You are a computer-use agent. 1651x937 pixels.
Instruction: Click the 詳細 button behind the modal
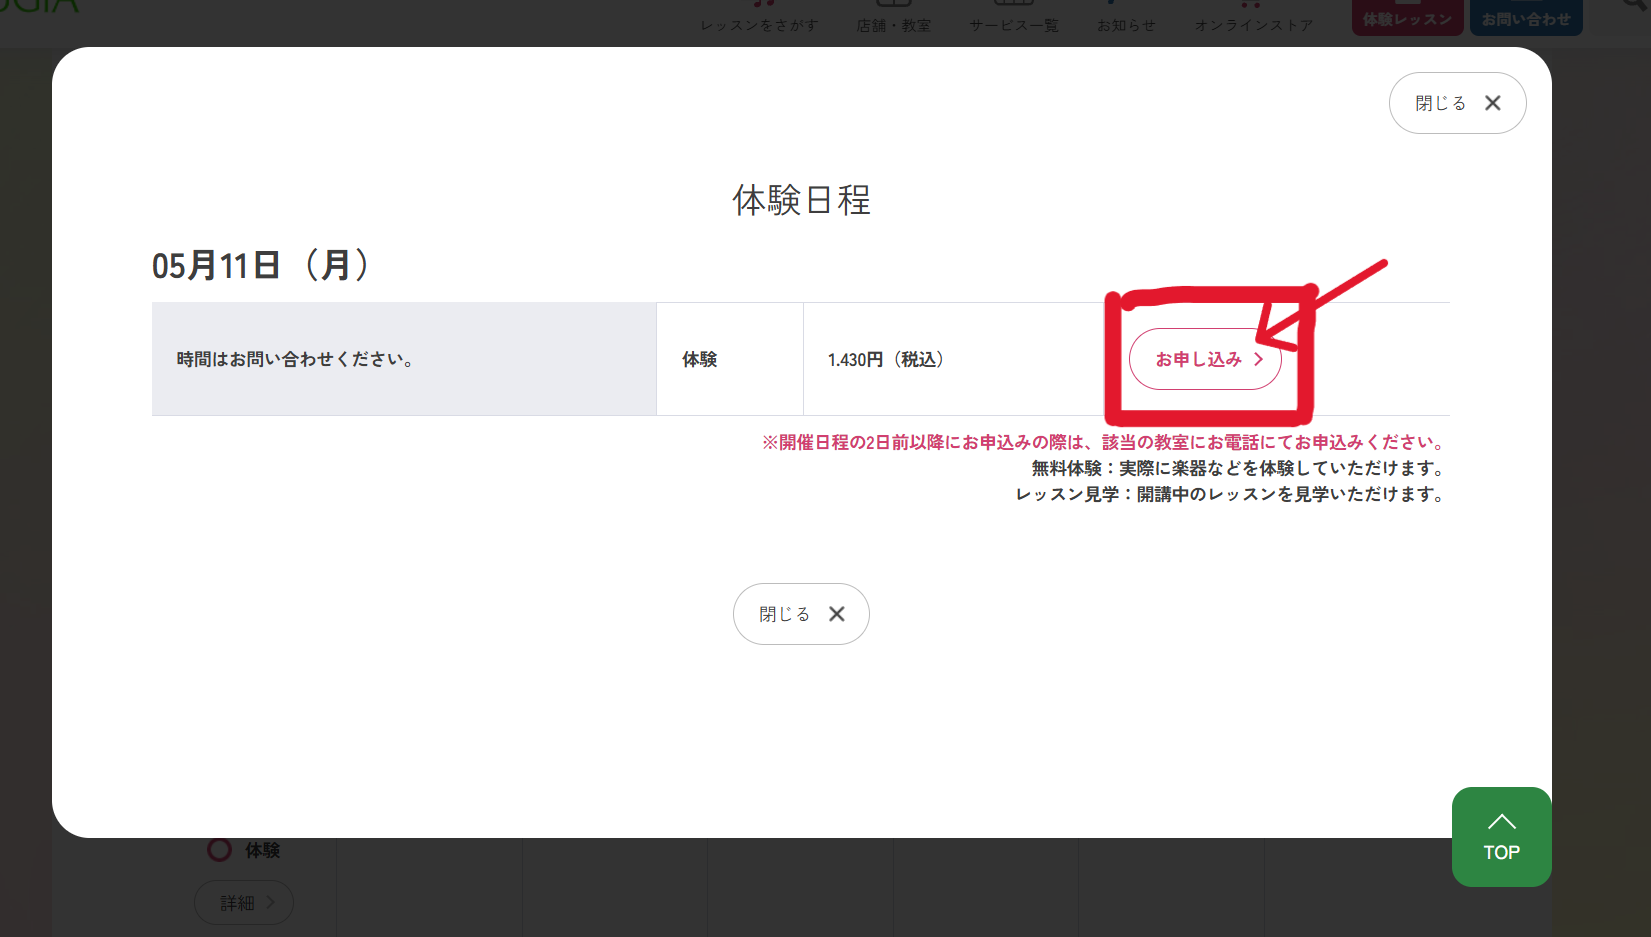click(244, 902)
